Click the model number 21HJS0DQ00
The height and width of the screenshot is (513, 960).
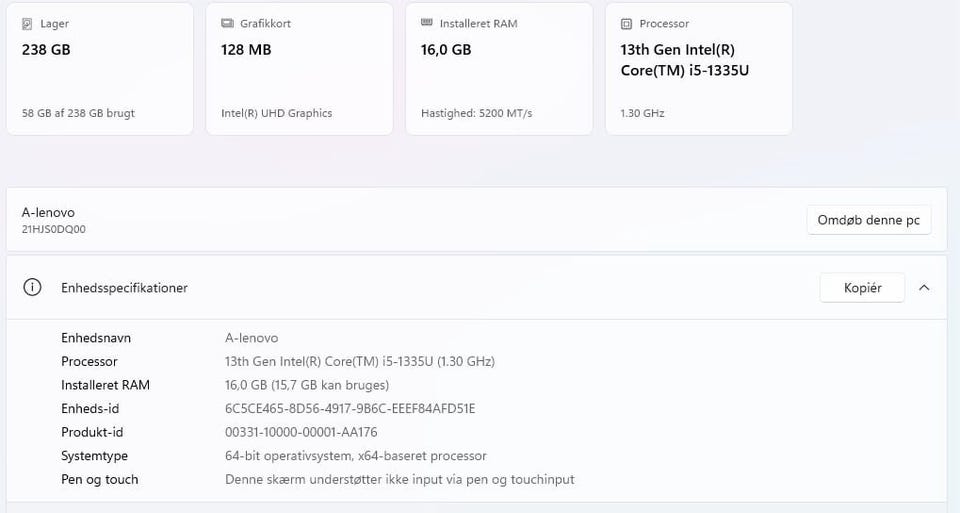[x=54, y=229]
